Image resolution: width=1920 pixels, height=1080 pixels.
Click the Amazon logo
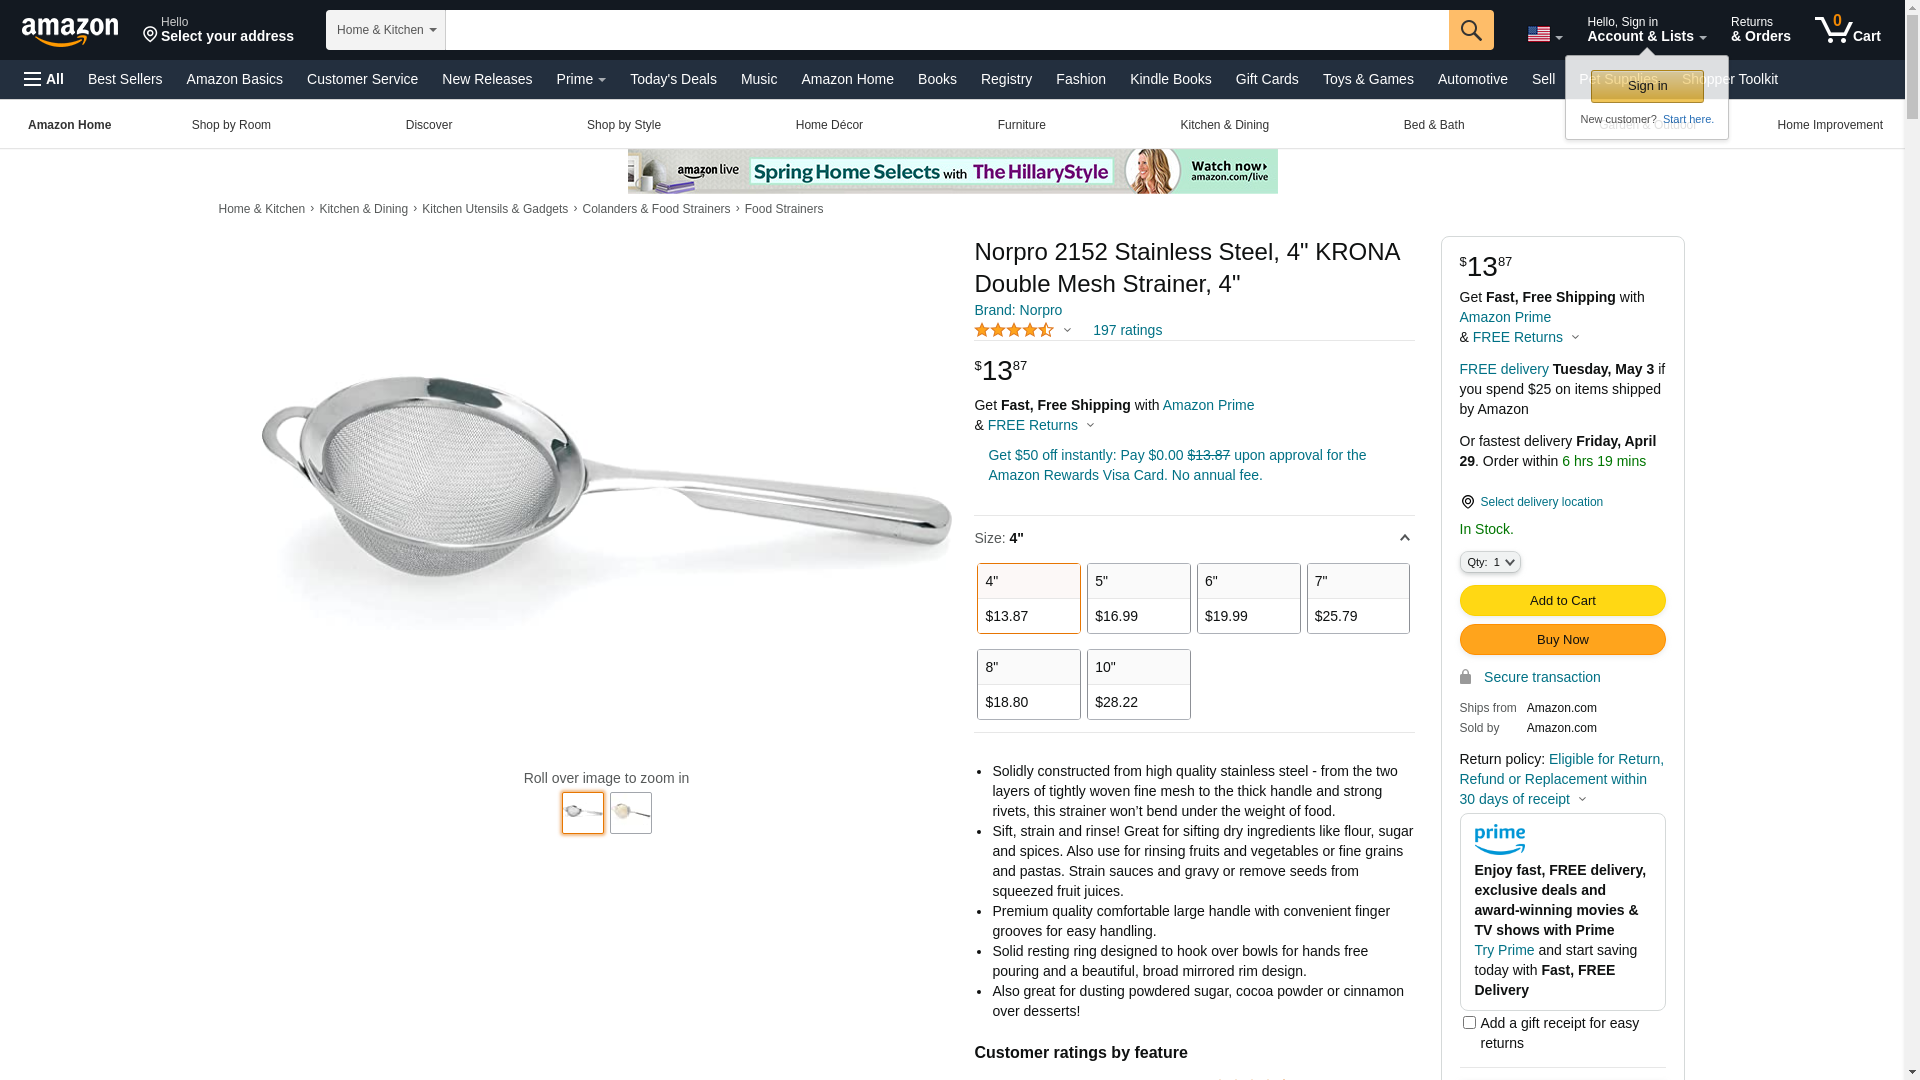(70, 31)
